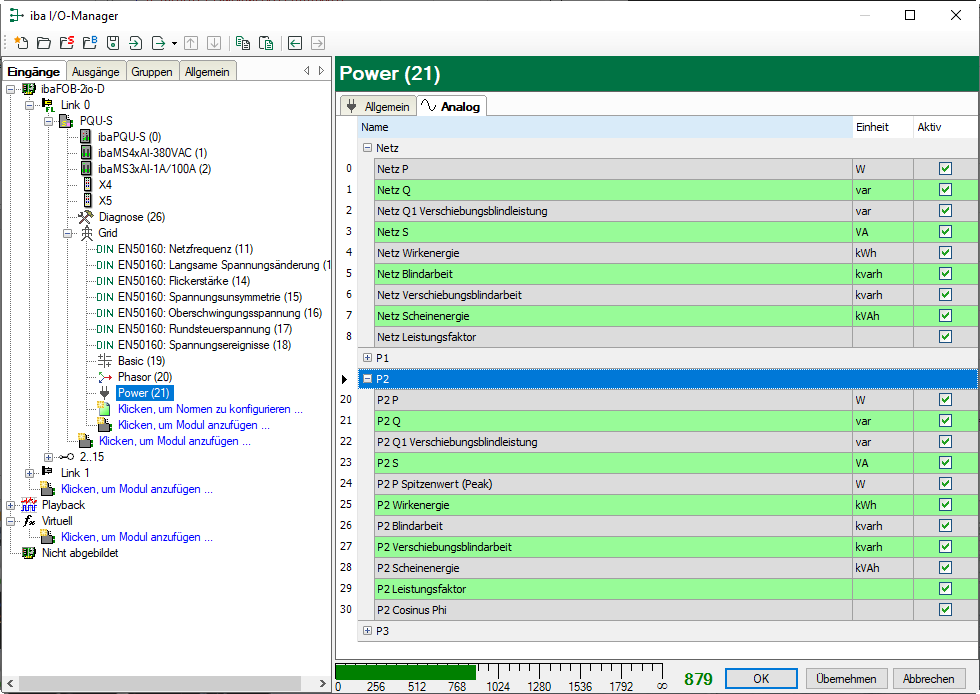
Task: Switch to the Ausgänge tab
Action: [x=96, y=71]
